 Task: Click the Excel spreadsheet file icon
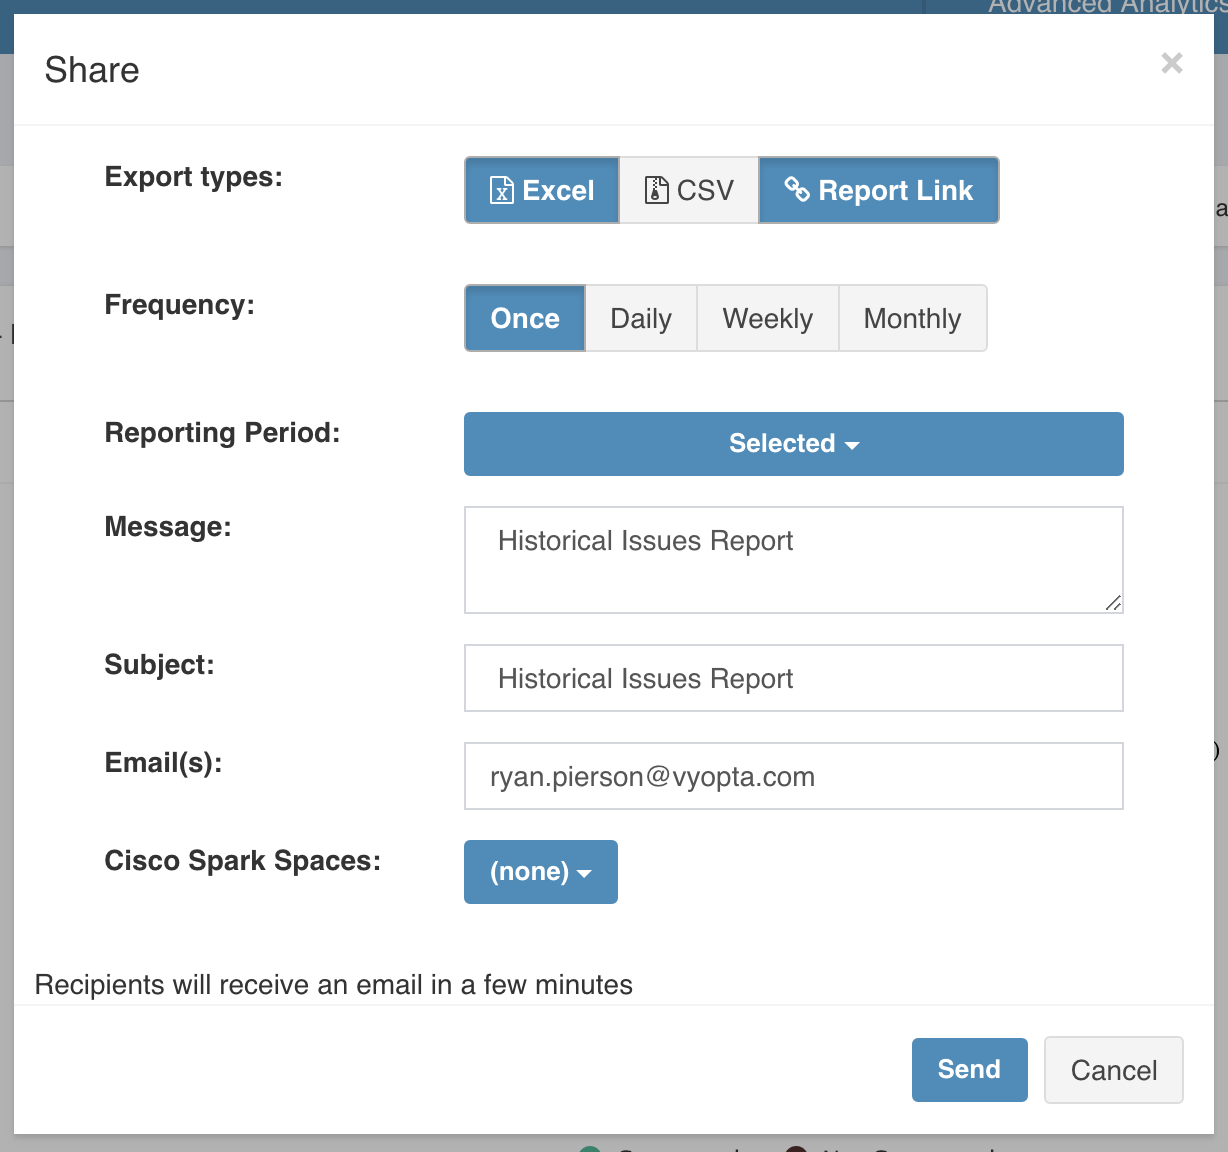(x=501, y=190)
